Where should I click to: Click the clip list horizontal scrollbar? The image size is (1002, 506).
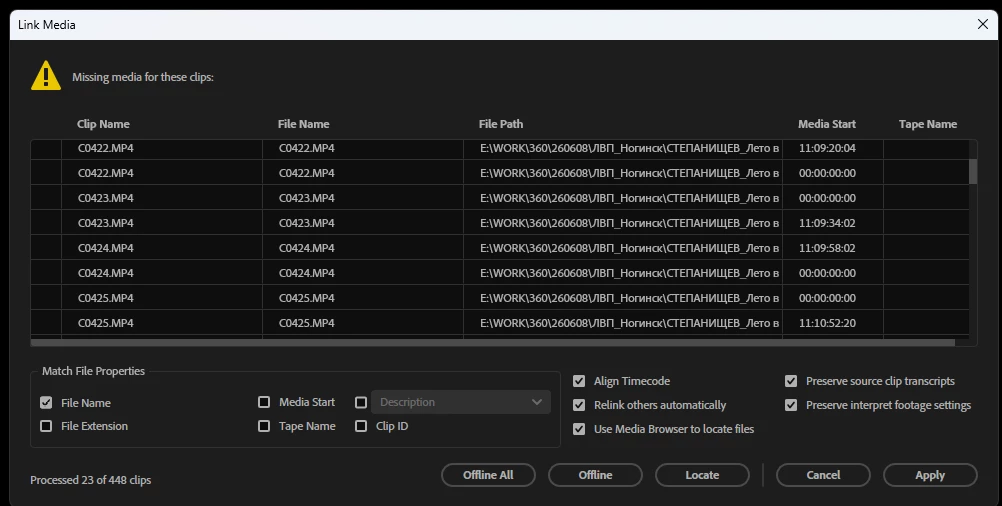coord(493,342)
